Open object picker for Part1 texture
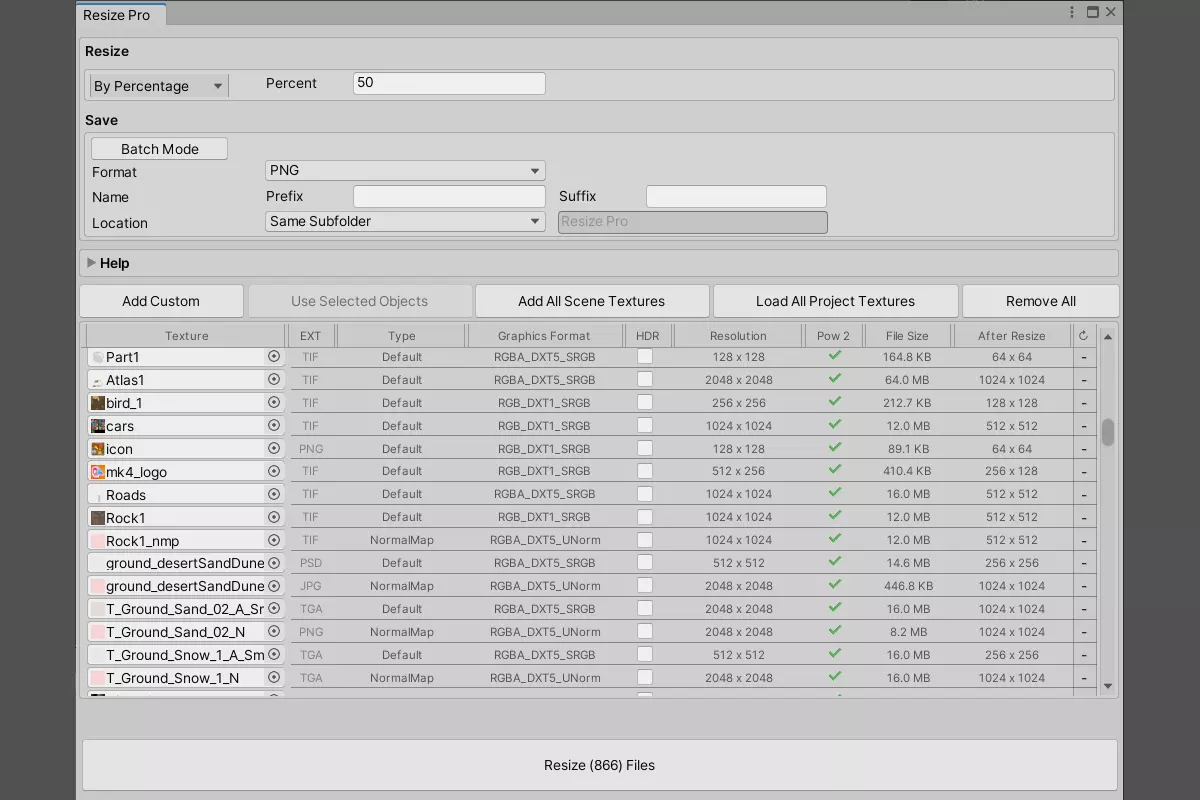 274,357
